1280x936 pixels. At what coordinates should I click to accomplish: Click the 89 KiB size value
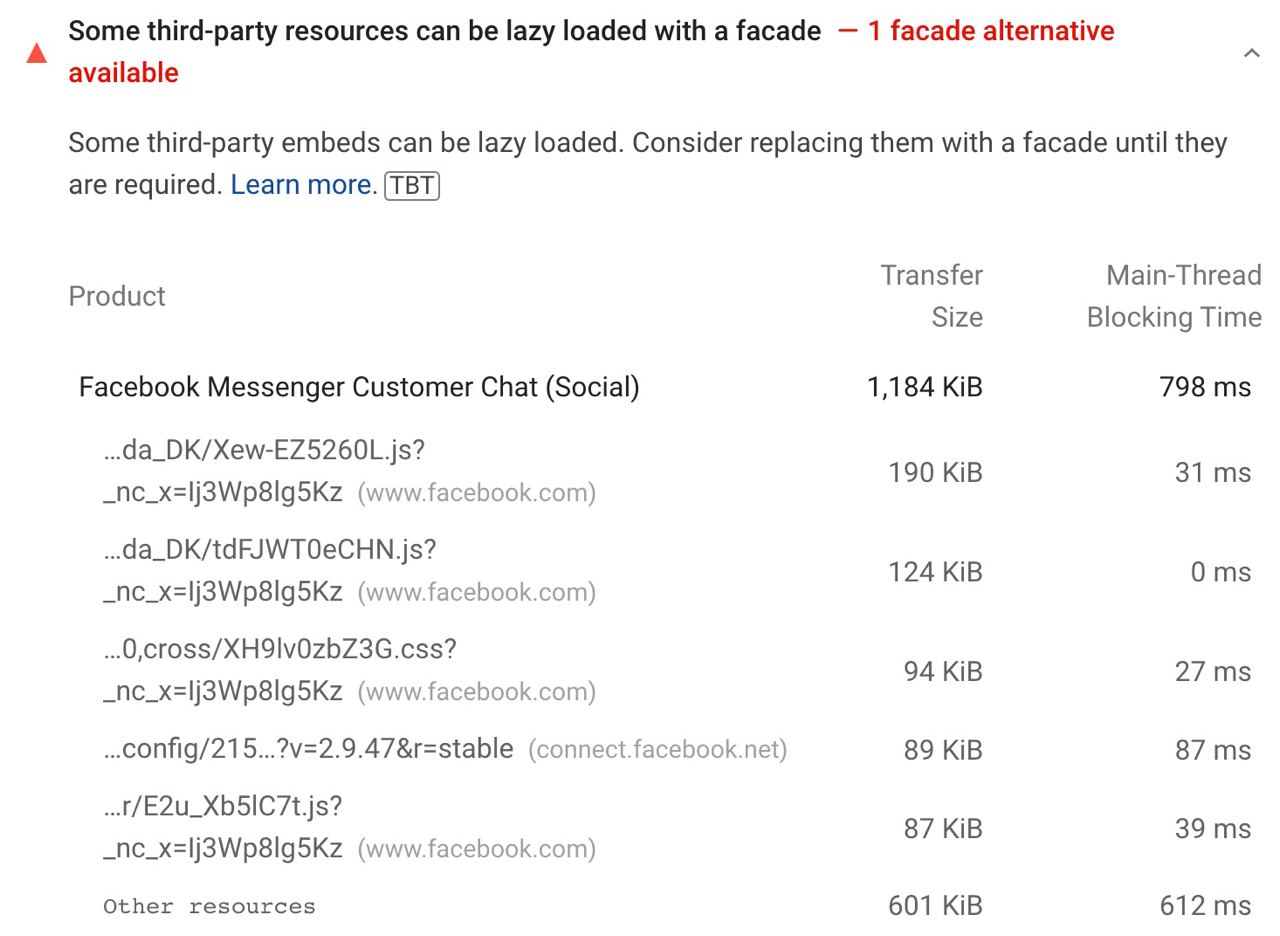pyautogui.click(x=943, y=750)
